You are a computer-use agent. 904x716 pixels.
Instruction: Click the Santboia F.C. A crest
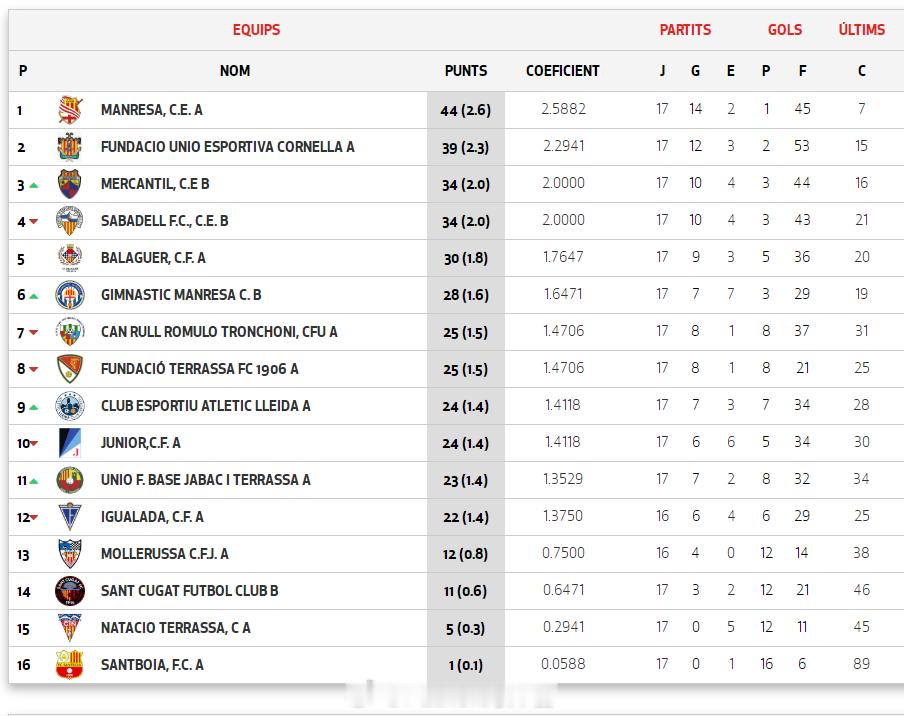click(70, 665)
